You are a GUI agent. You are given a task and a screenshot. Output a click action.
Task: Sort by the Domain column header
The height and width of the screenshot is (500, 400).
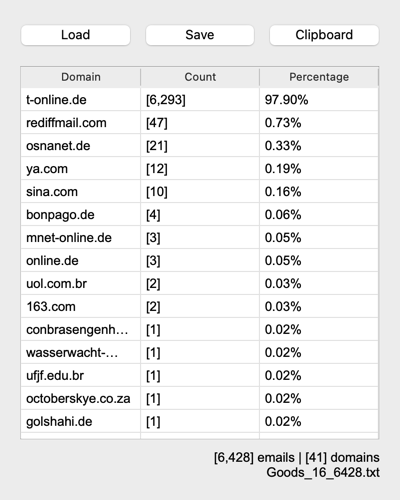[81, 77]
